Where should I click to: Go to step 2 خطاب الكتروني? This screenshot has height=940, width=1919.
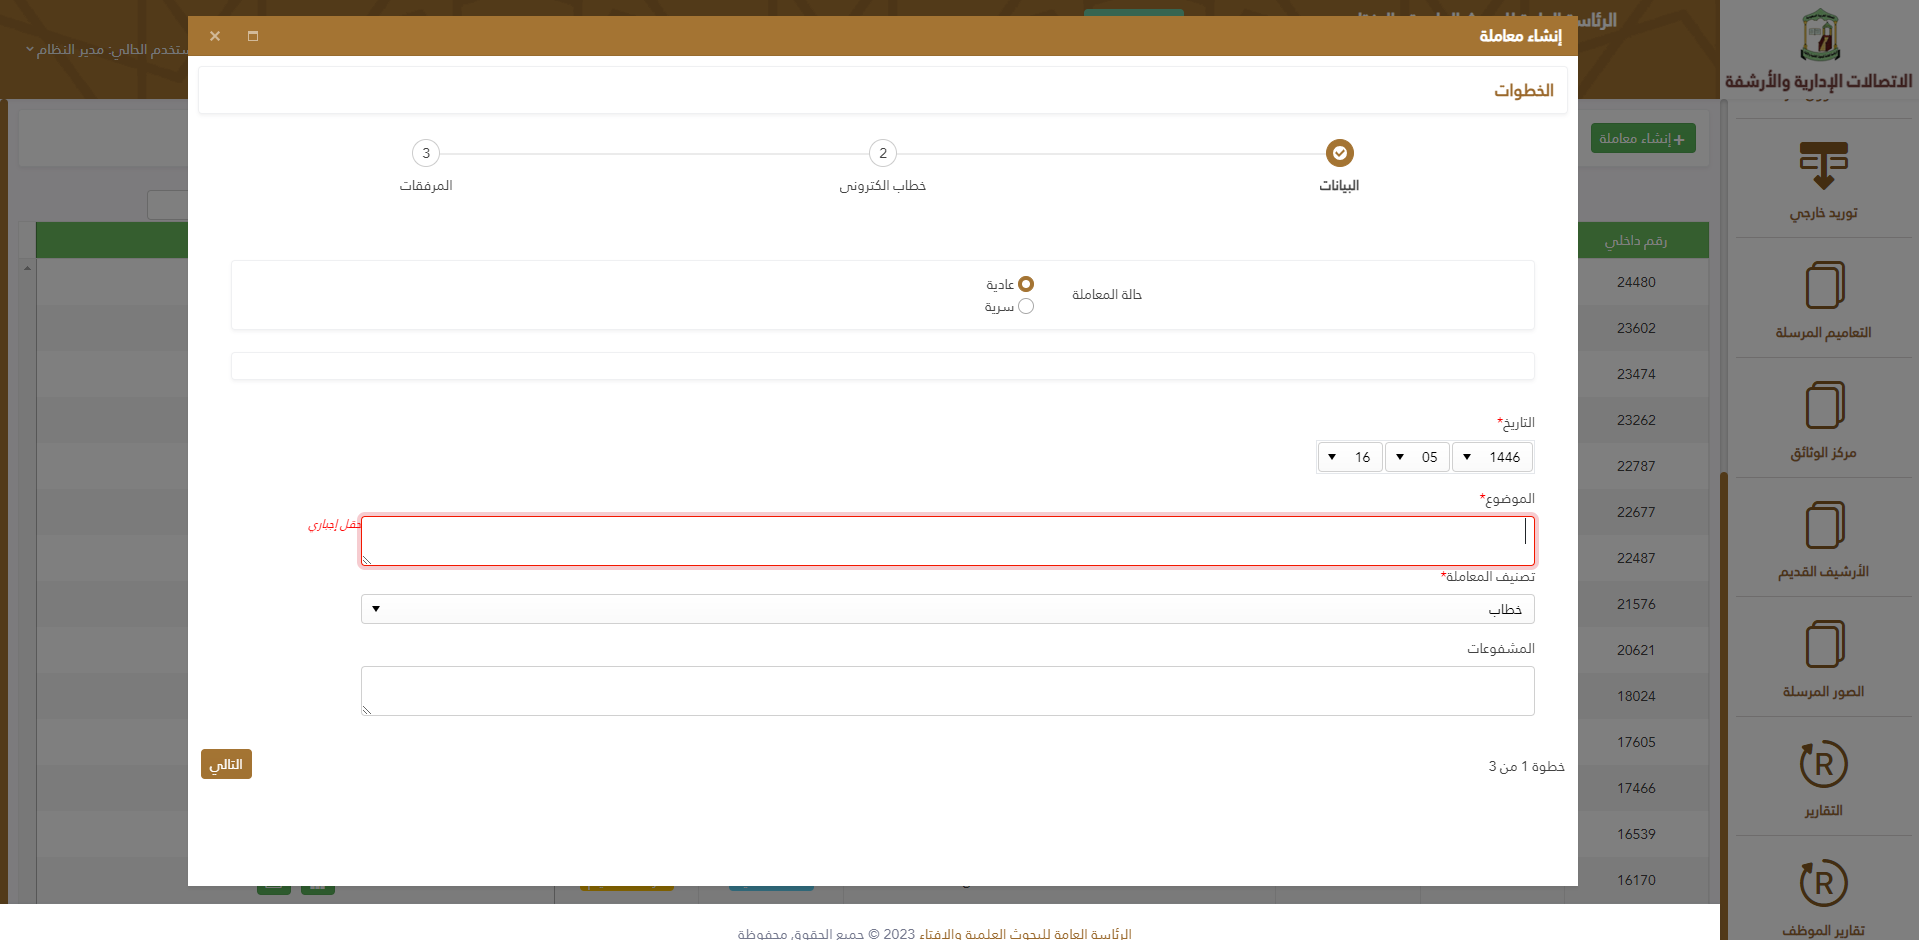tap(882, 153)
